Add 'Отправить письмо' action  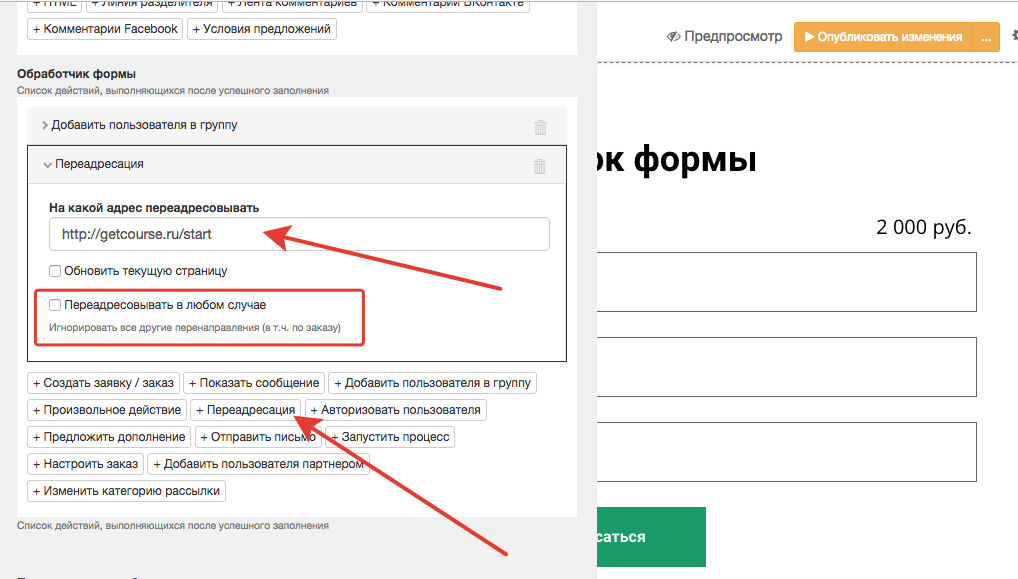[257, 437]
